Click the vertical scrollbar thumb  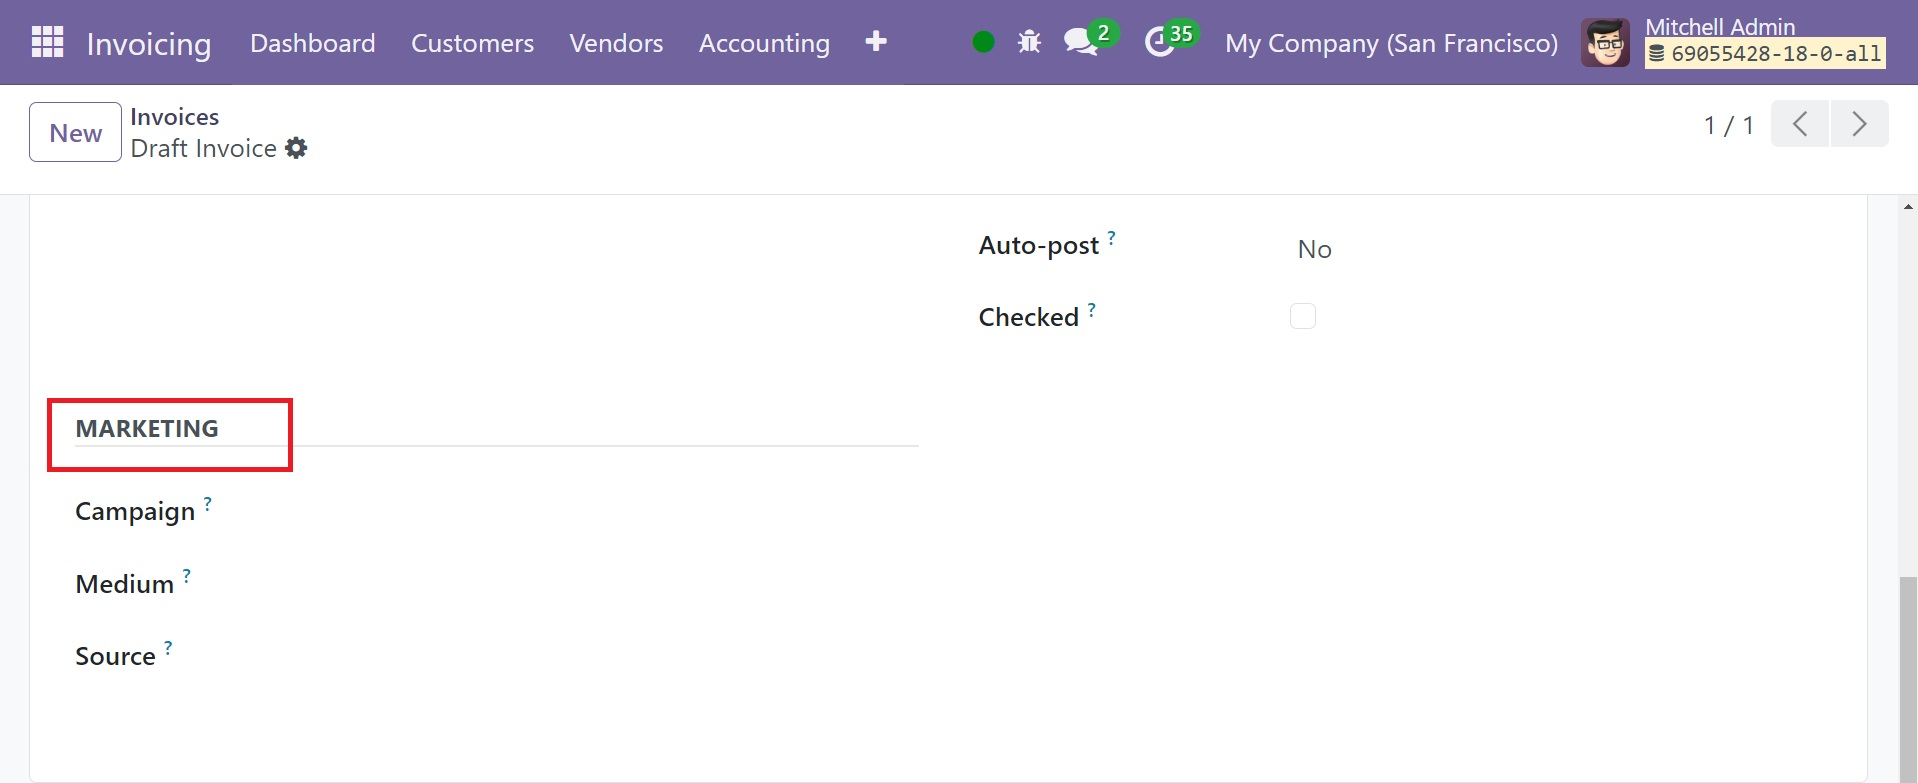pos(1908,679)
